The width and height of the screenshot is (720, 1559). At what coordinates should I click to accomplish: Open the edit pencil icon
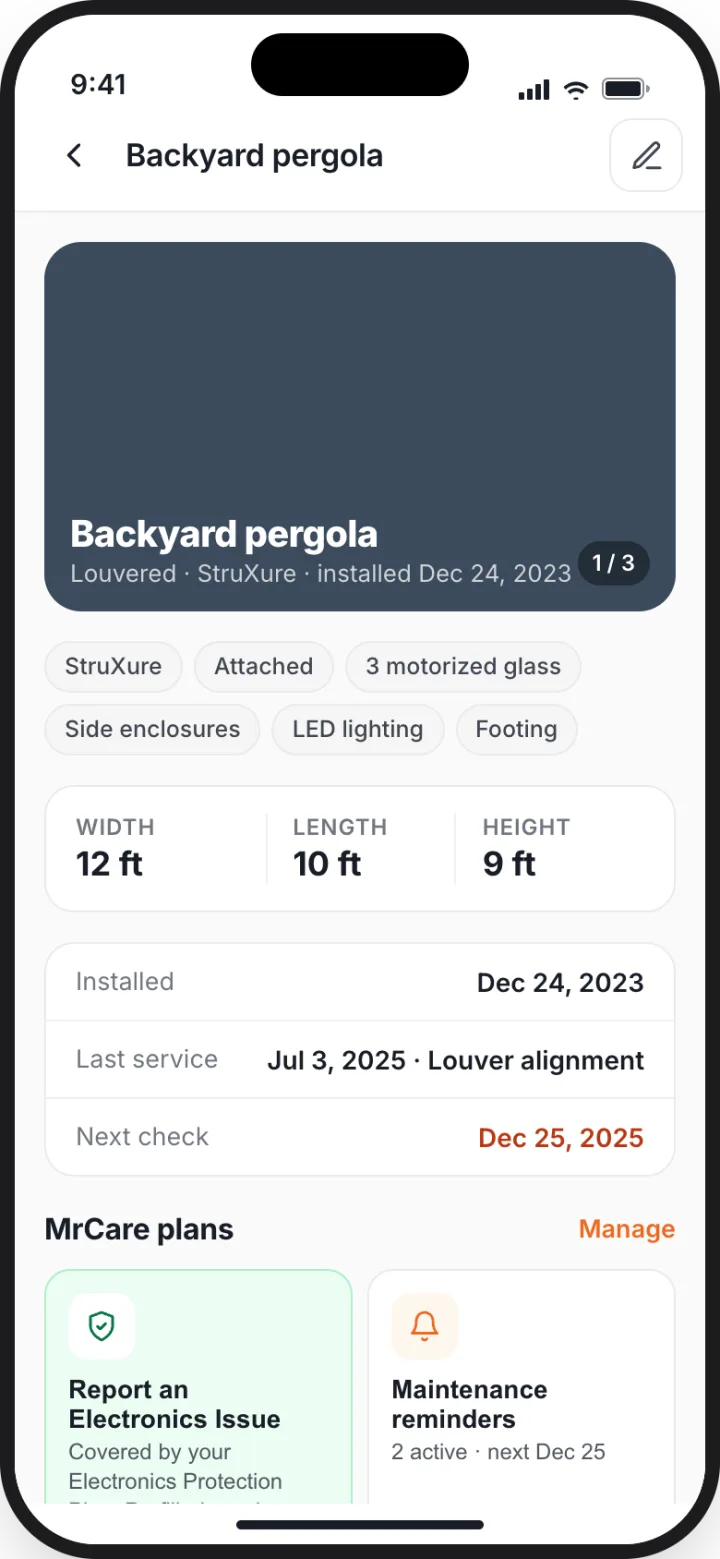(646, 155)
